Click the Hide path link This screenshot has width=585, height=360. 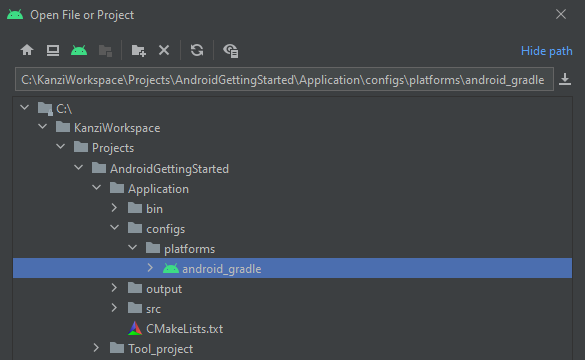coord(547,51)
